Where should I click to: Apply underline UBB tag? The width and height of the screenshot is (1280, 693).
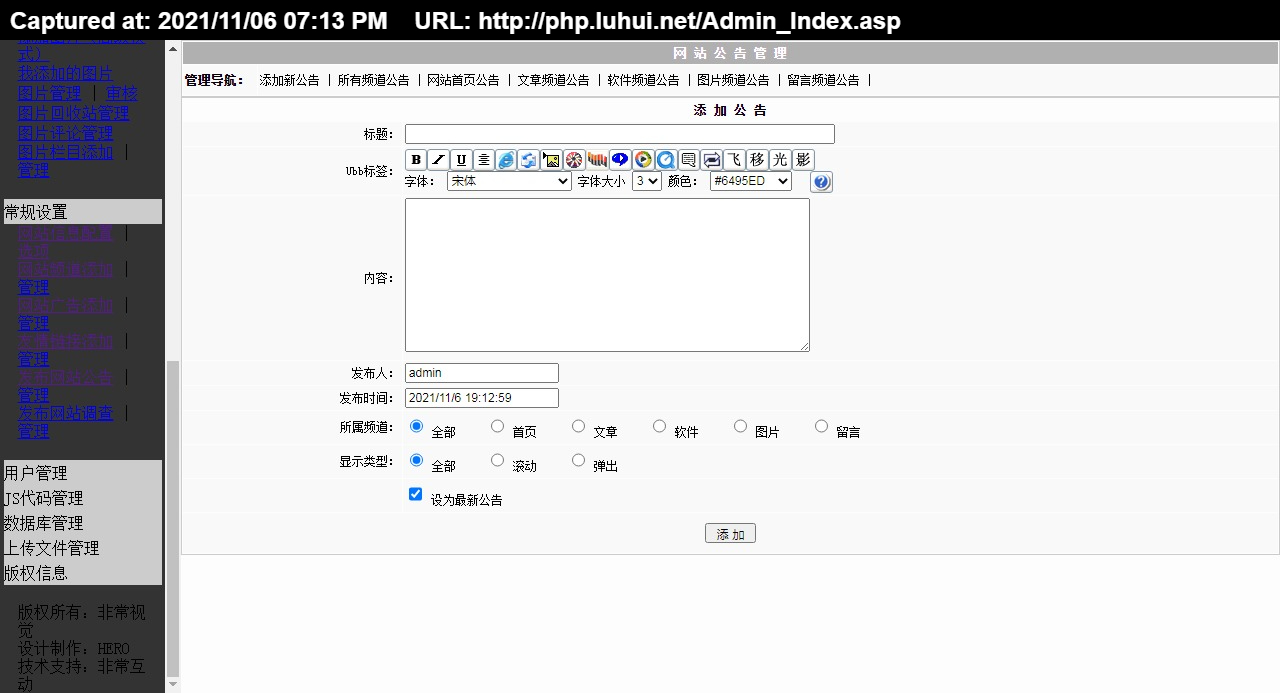coord(461,160)
